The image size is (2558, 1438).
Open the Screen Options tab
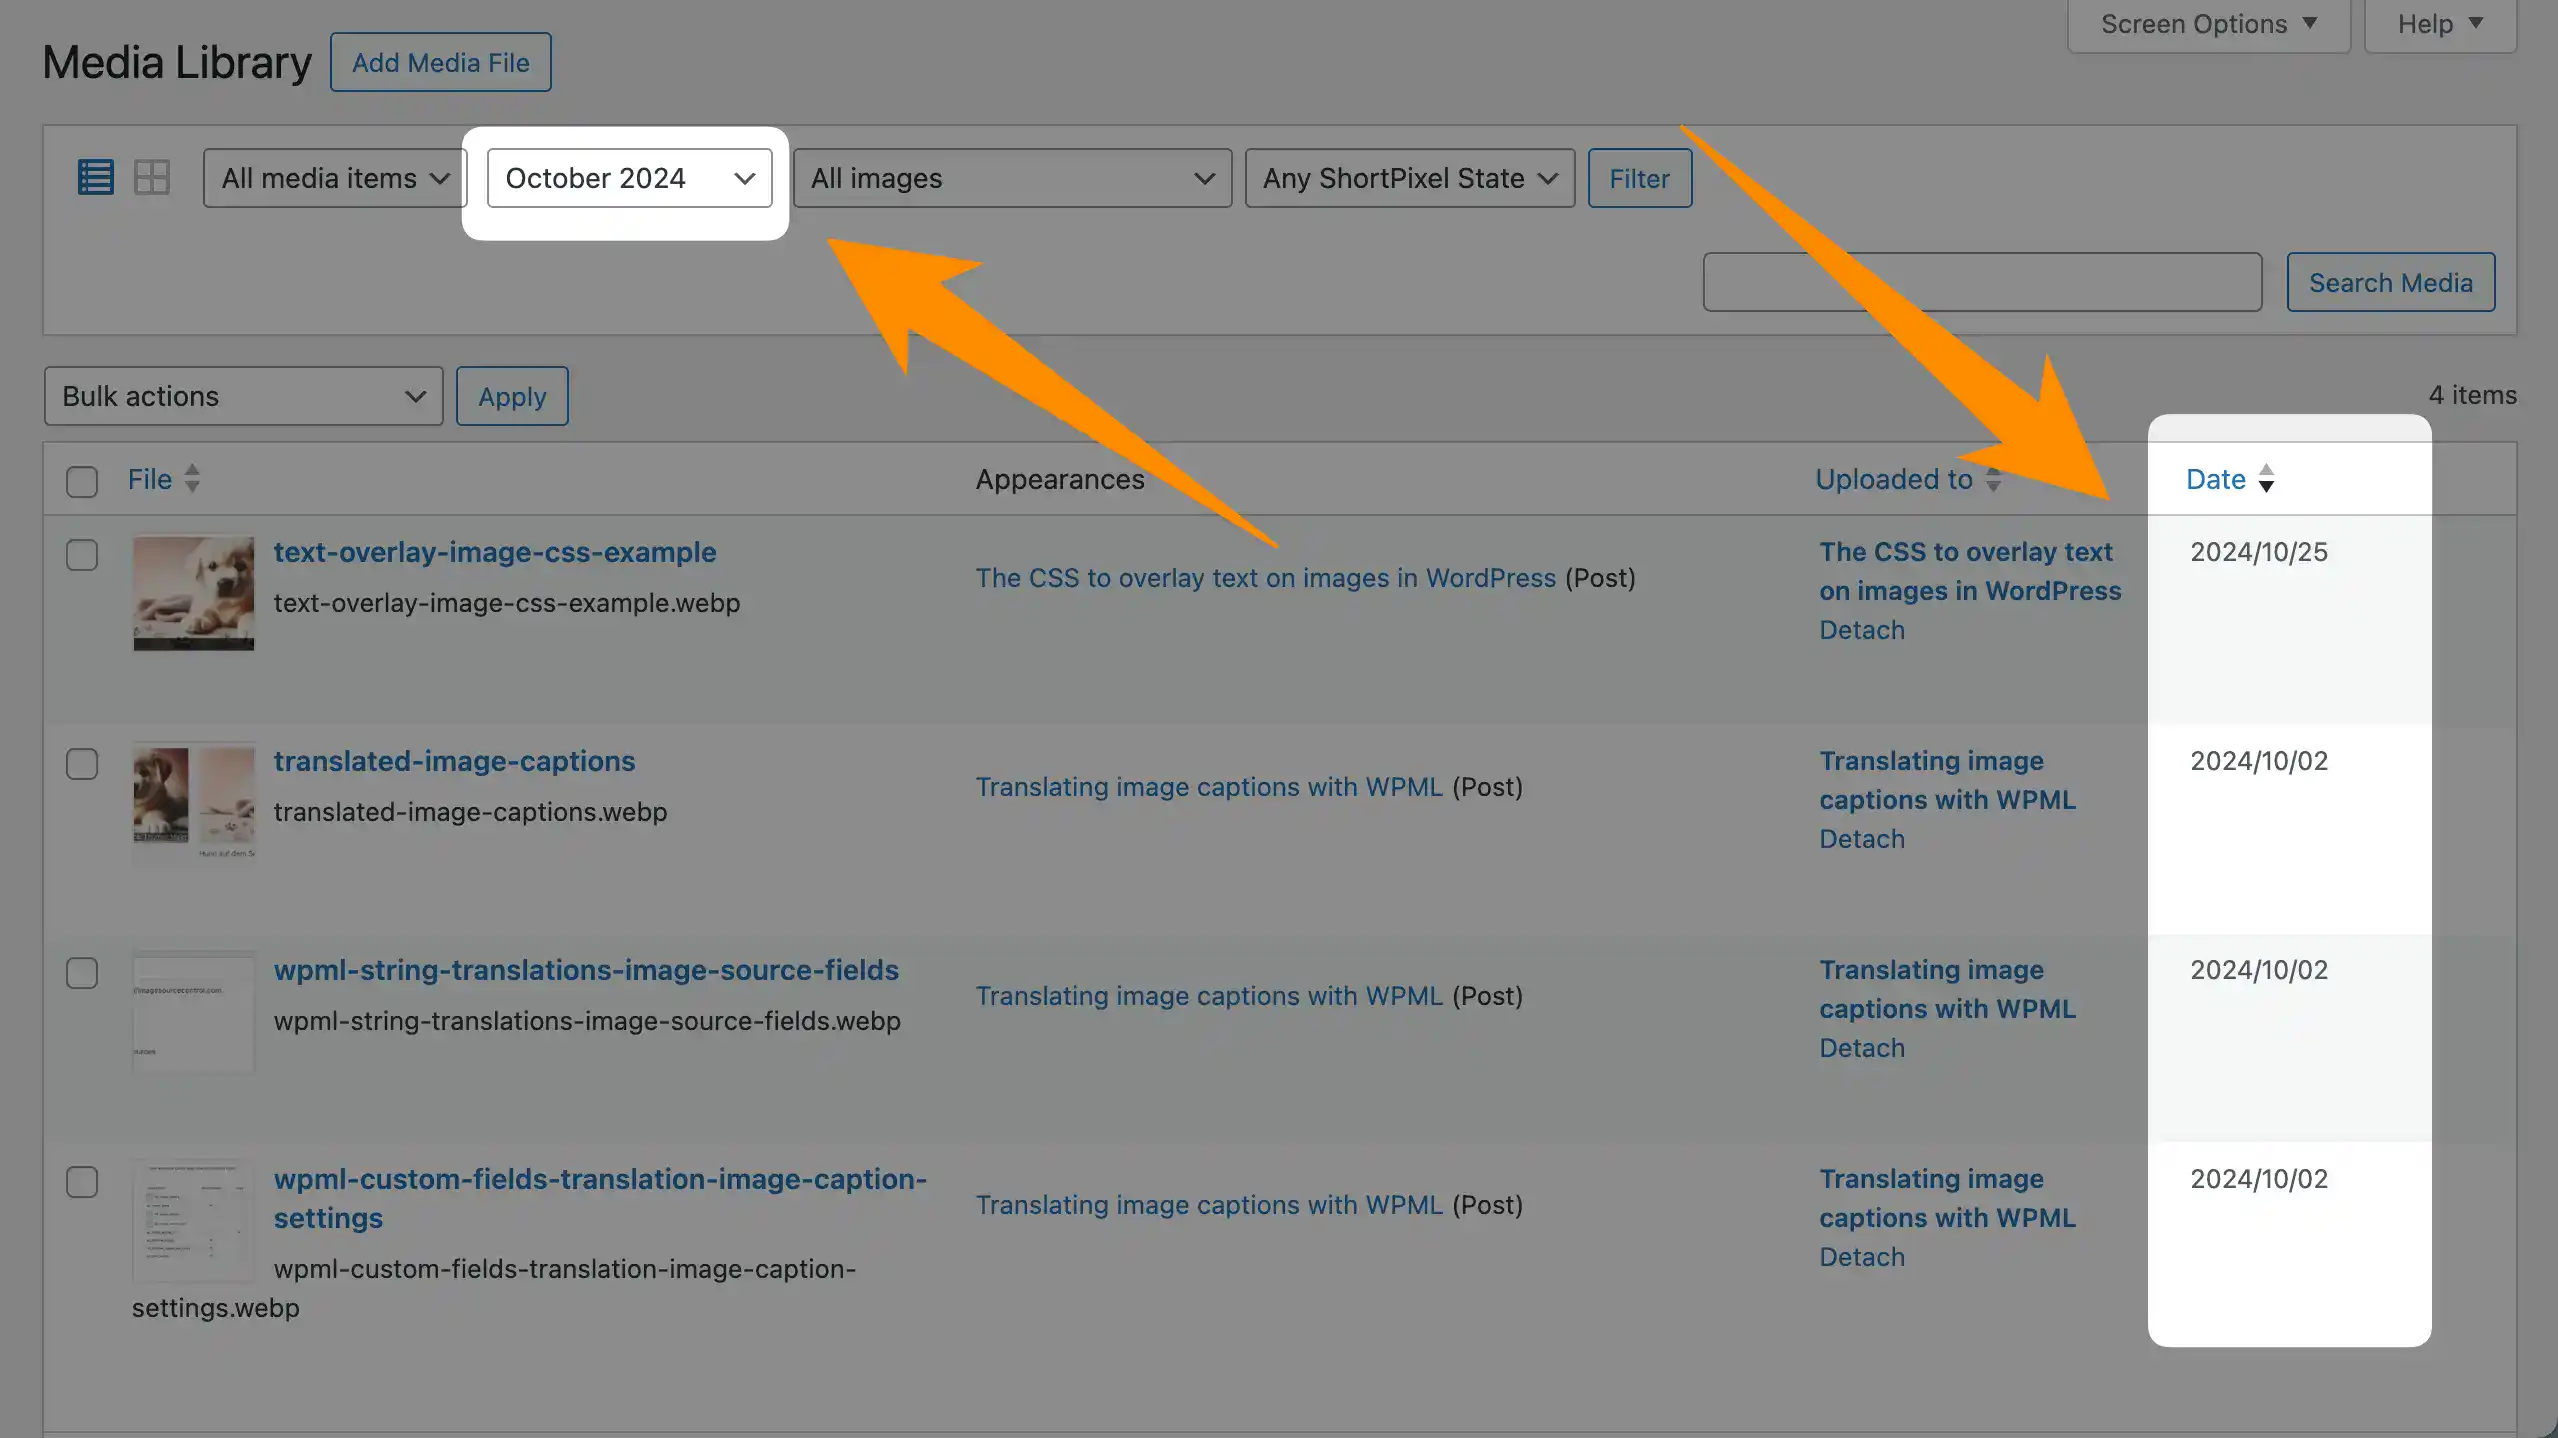2208,24
